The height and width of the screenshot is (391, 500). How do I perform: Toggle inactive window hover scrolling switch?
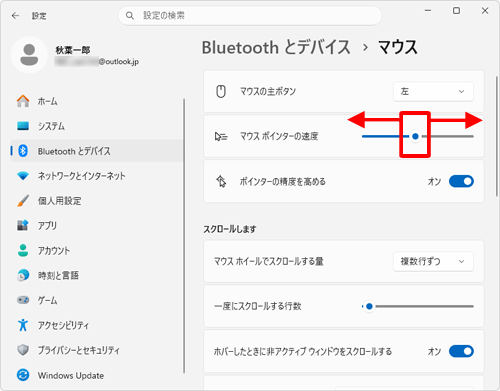(461, 351)
